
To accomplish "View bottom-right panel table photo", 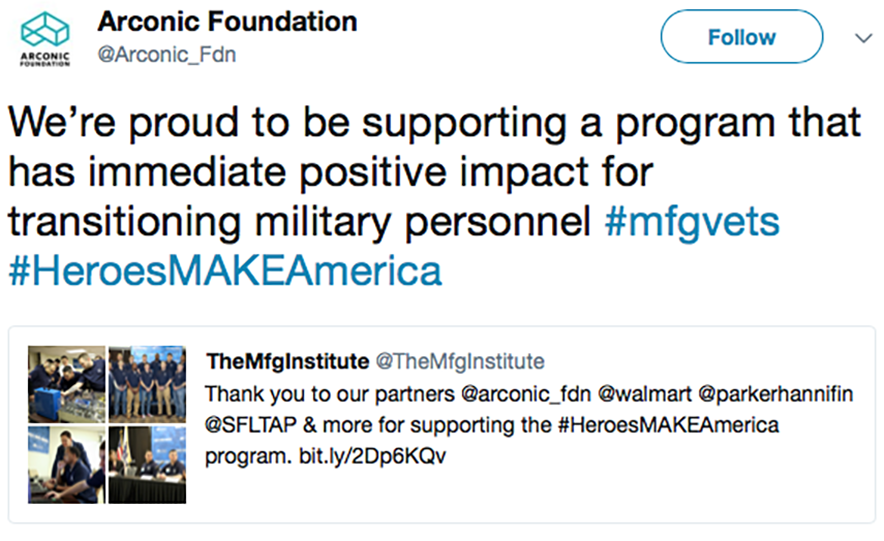I will (147, 465).
